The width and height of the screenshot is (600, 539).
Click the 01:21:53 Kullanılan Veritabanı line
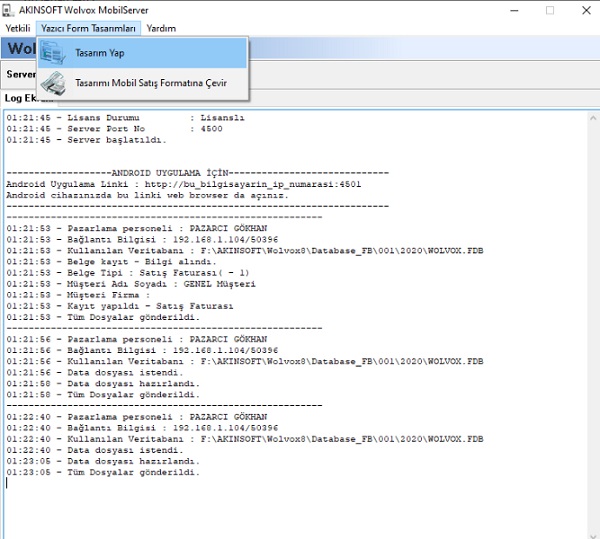coord(245,251)
